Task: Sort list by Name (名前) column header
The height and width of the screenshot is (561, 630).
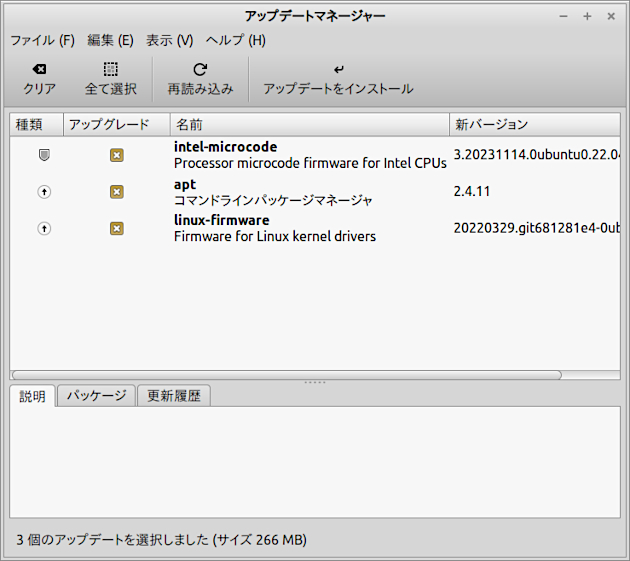Action: pyautogui.click(x=308, y=125)
